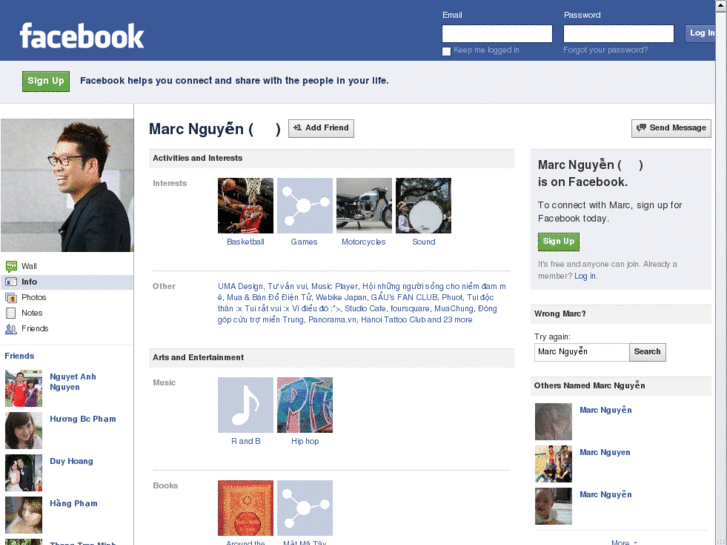This screenshot has width=727, height=545.
Task: Open the Notes icon in sidebar
Action: click(x=11, y=313)
